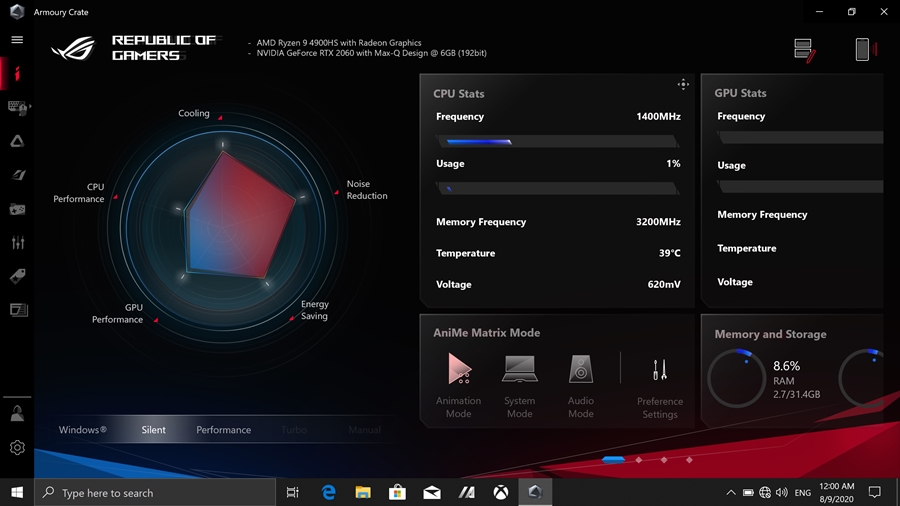
Task: Select the Manual operating mode
Action: [x=364, y=430]
